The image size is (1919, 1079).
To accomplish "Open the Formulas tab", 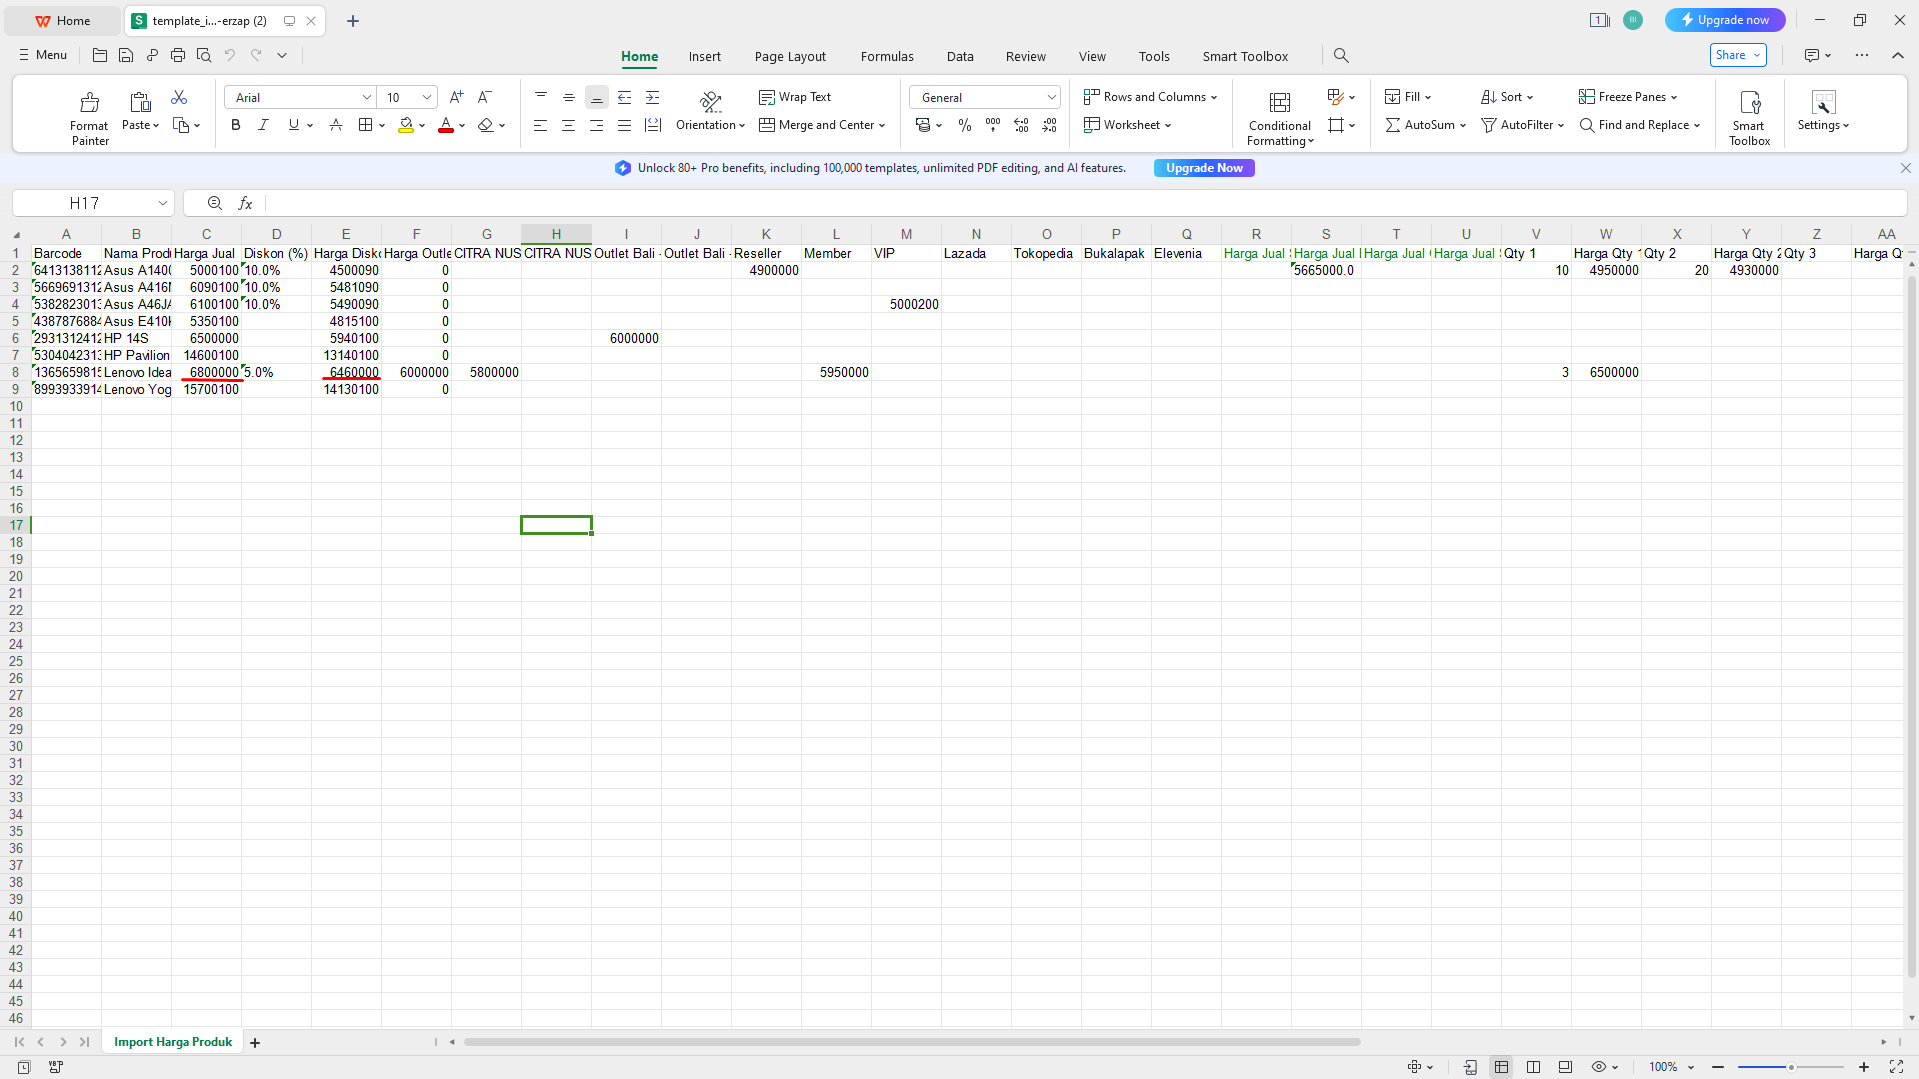I will point(887,56).
